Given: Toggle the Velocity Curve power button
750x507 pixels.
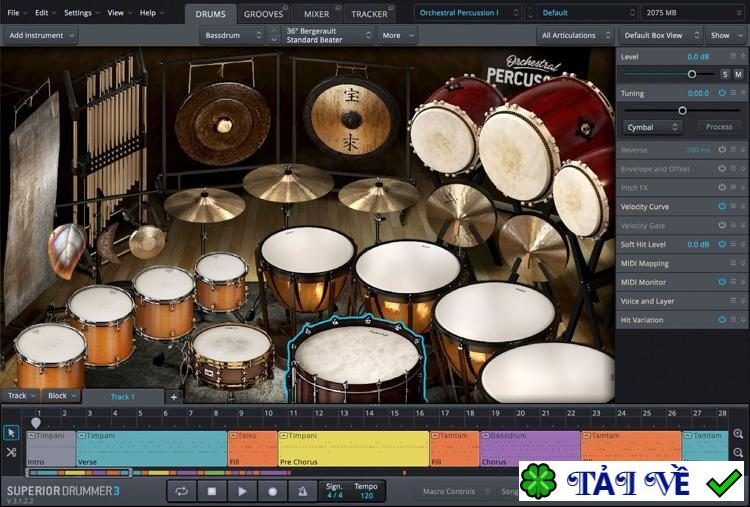Looking at the screenshot, I should 721,206.
